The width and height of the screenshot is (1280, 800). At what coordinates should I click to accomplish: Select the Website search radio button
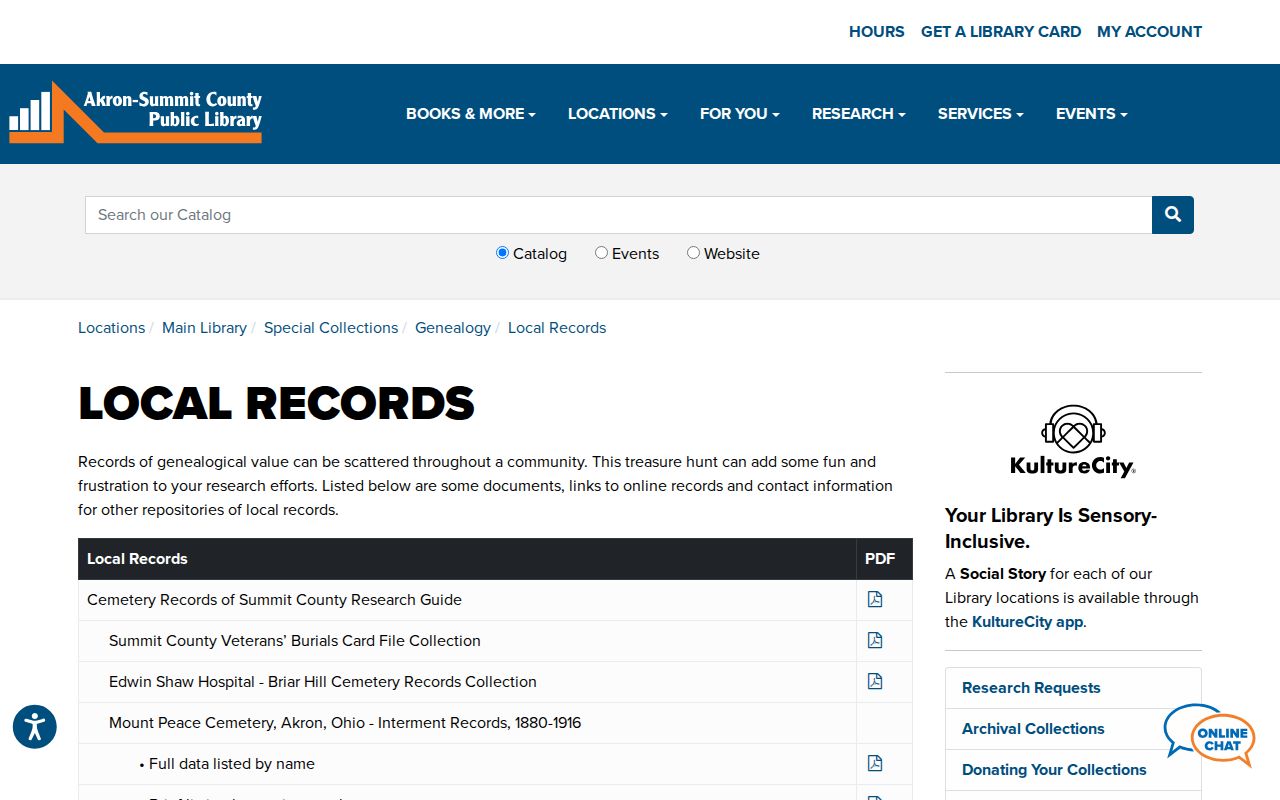point(693,253)
